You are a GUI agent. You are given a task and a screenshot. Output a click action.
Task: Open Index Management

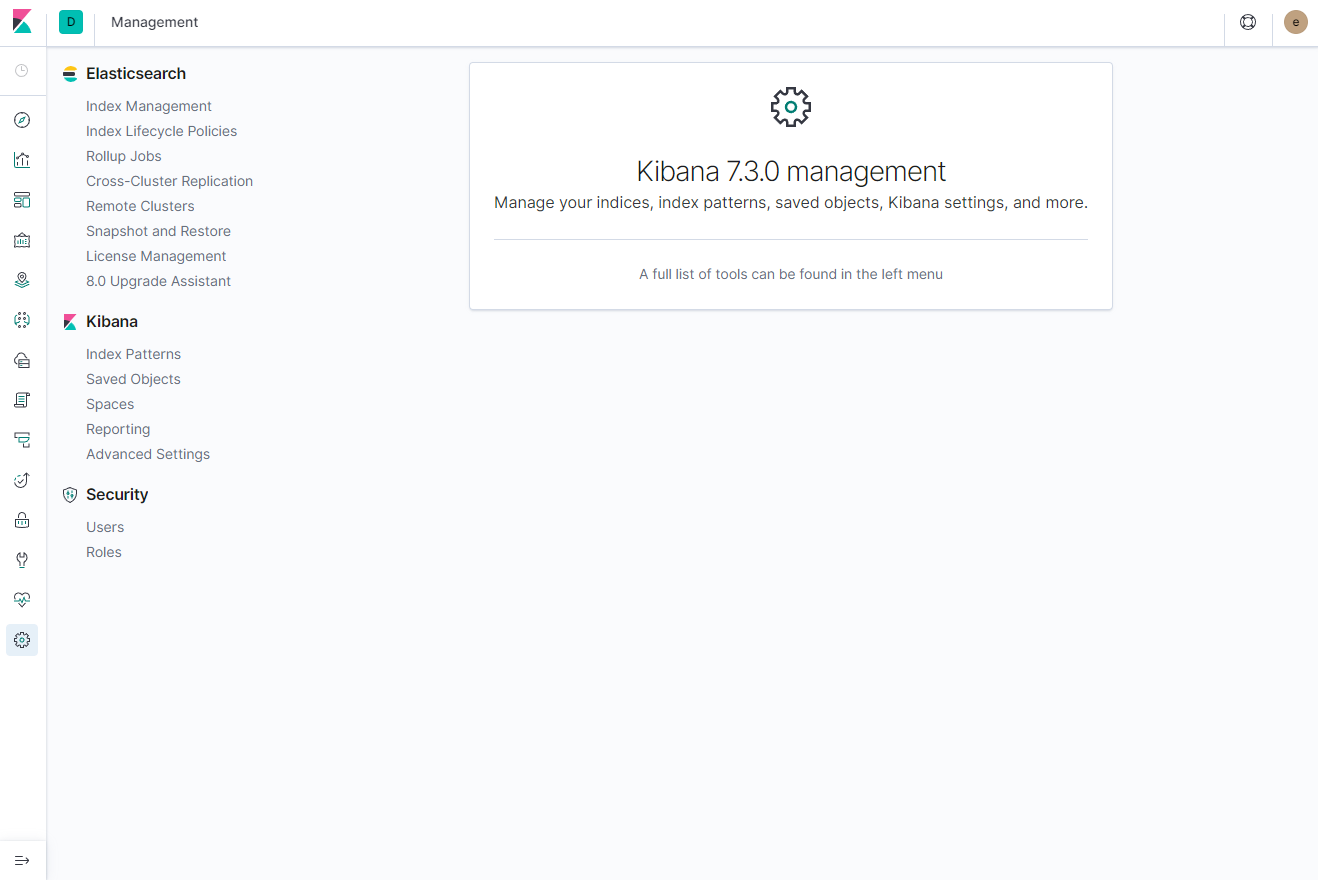point(149,106)
